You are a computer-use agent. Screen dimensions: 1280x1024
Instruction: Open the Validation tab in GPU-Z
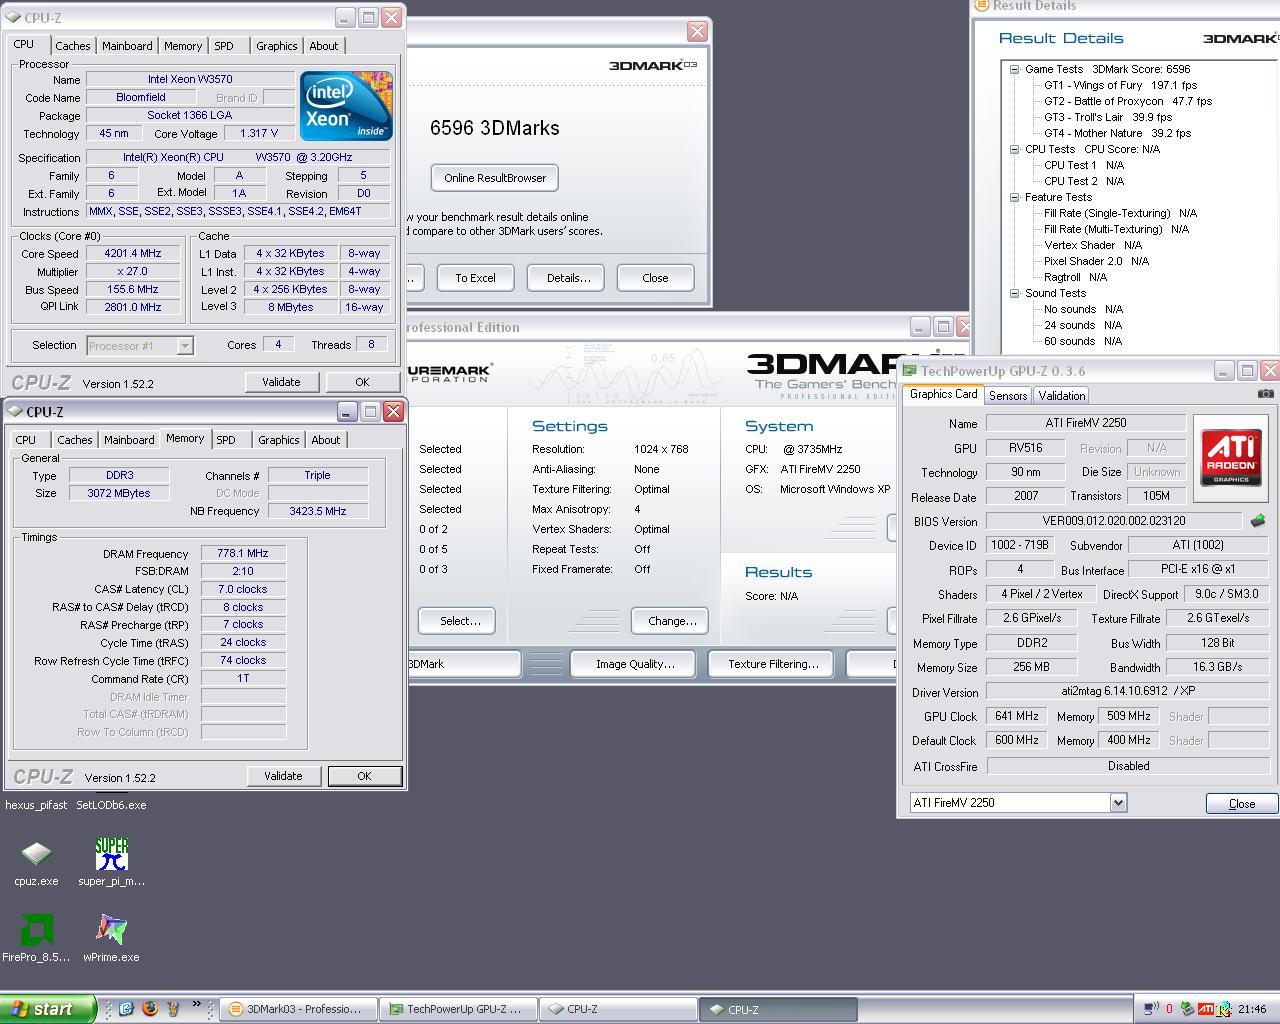(x=1061, y=396)
